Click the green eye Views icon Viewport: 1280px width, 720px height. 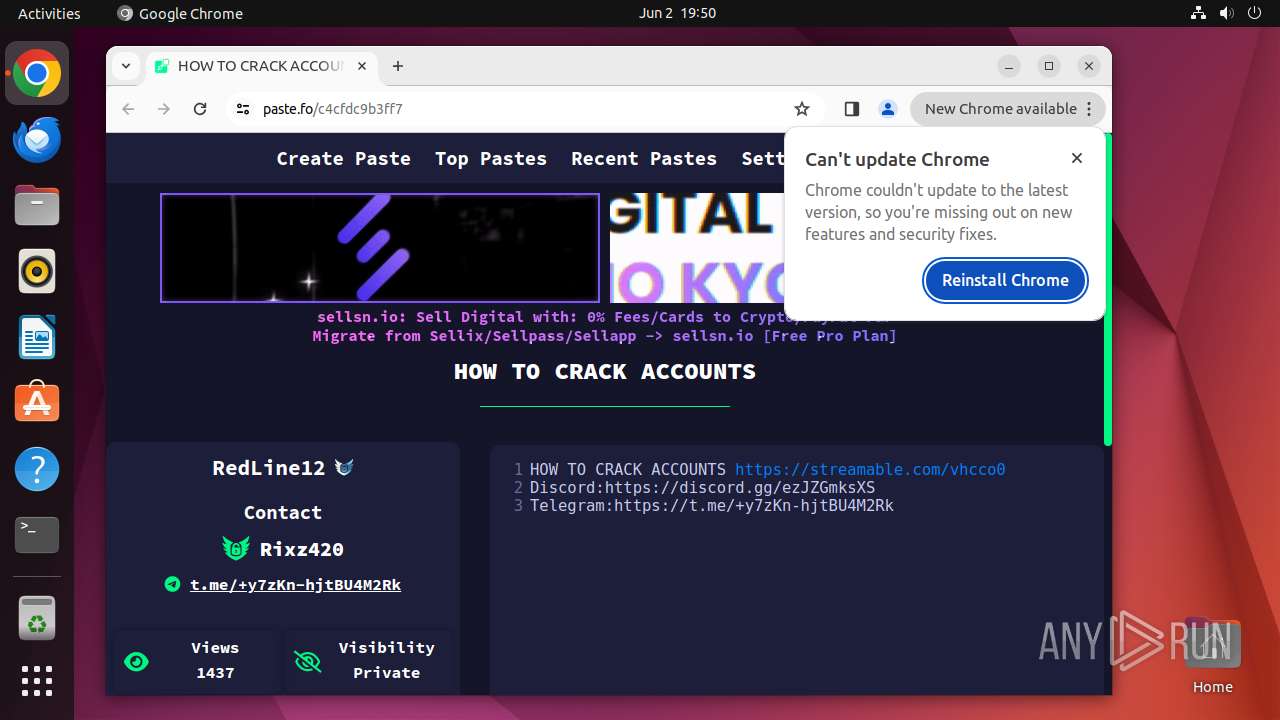coord(136,661)
